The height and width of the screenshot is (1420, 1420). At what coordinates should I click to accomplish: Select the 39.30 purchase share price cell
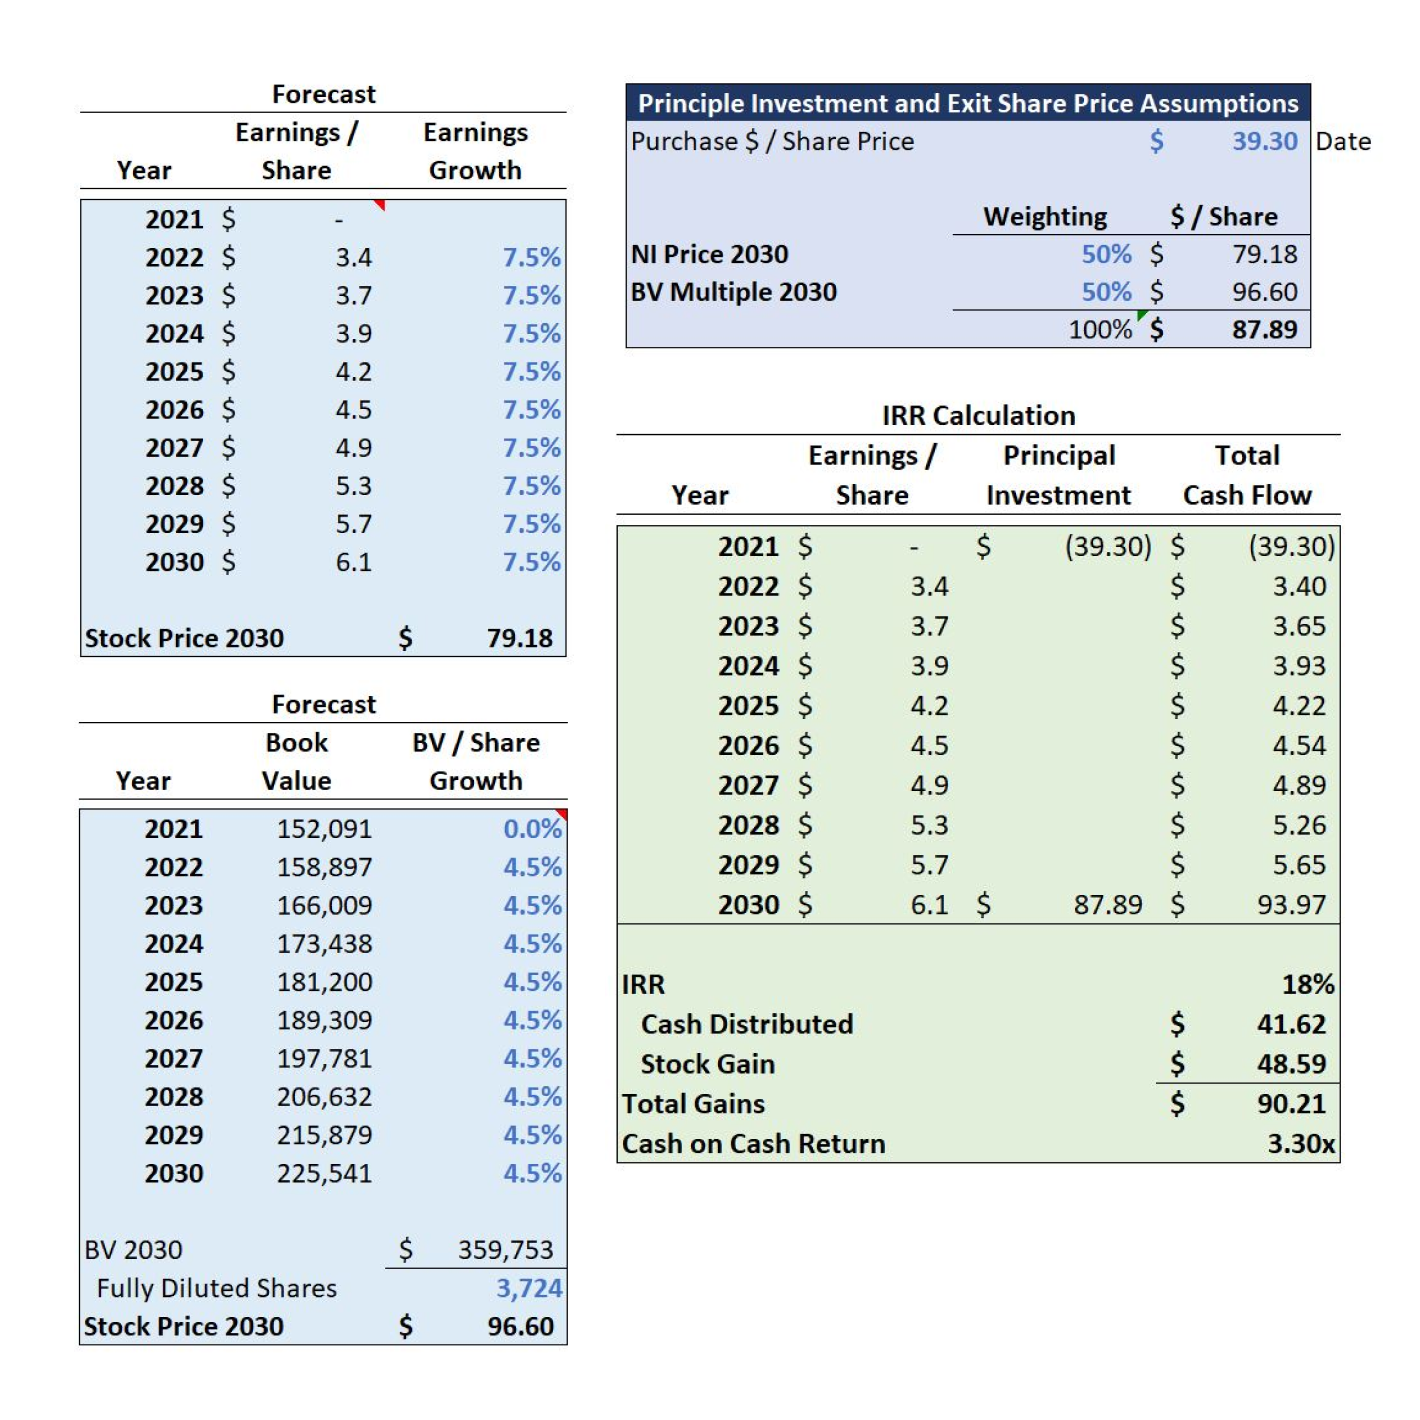pos(1264,141)
